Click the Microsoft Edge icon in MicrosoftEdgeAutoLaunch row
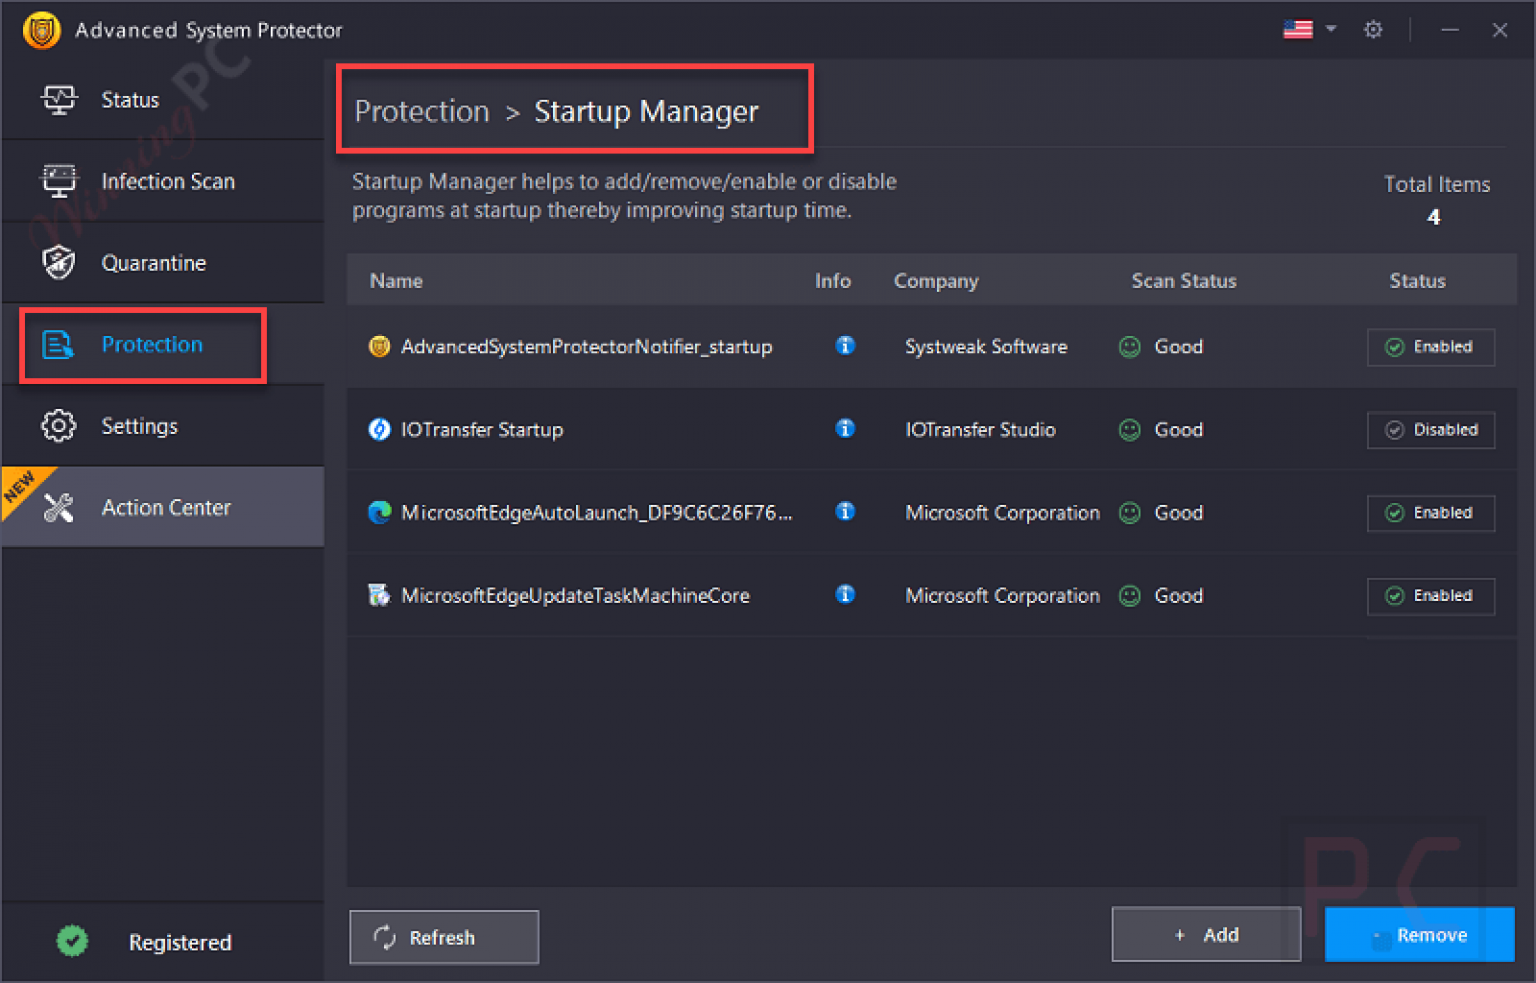 (379, 513)
